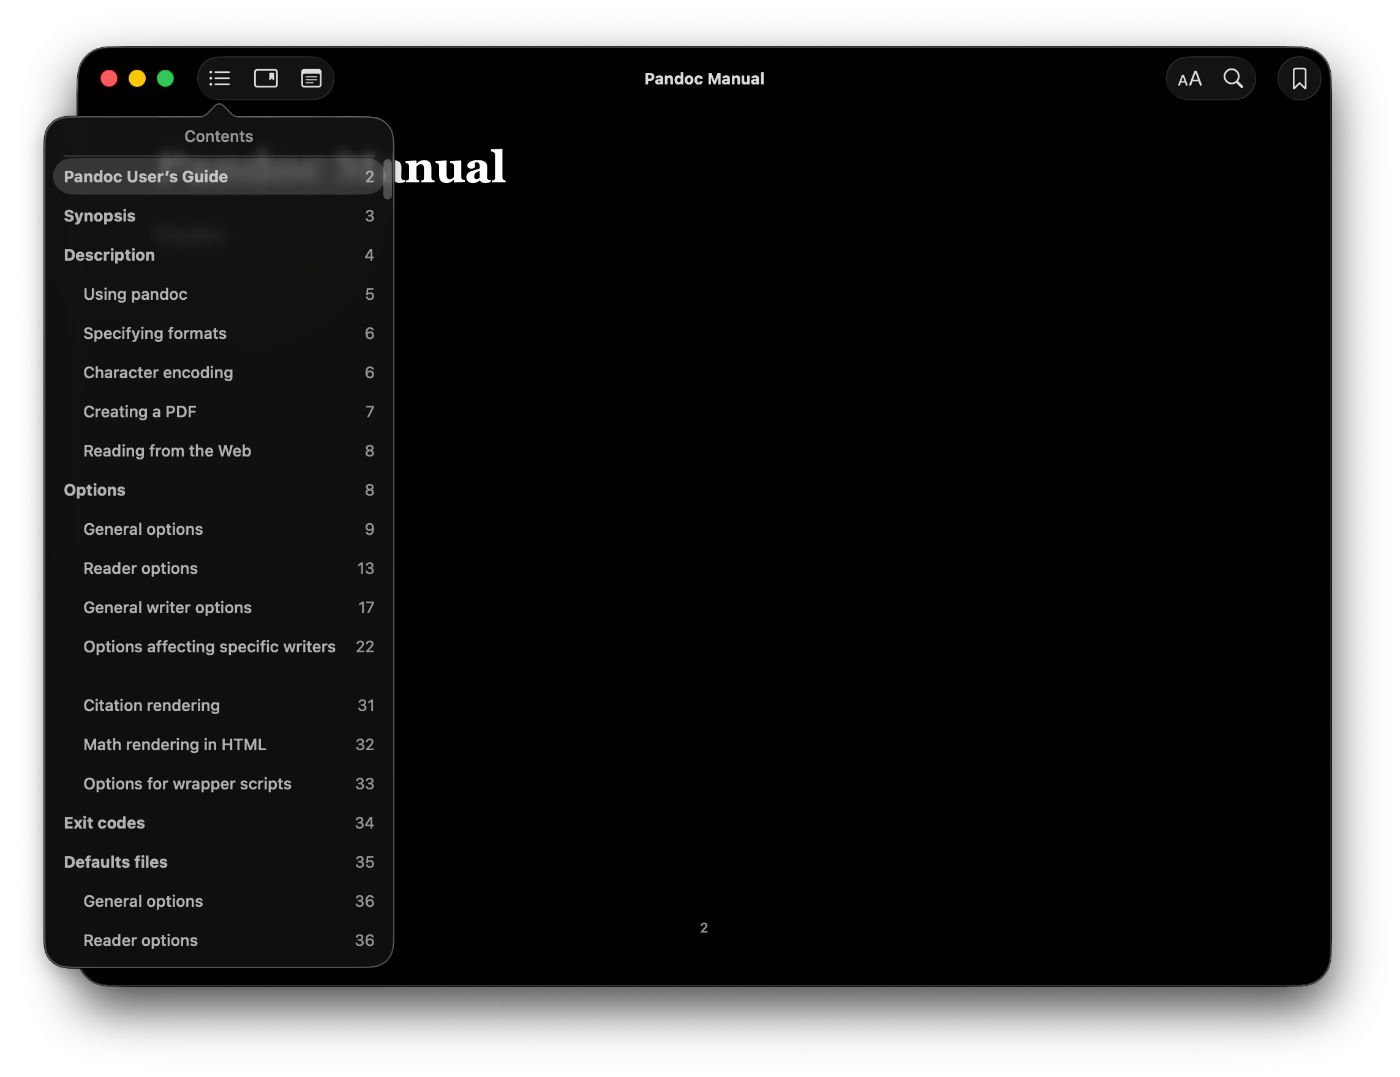The width and height of the screenshot is (1400, 1077).
Task: Select General writer options entry
Action: (218, 607)
